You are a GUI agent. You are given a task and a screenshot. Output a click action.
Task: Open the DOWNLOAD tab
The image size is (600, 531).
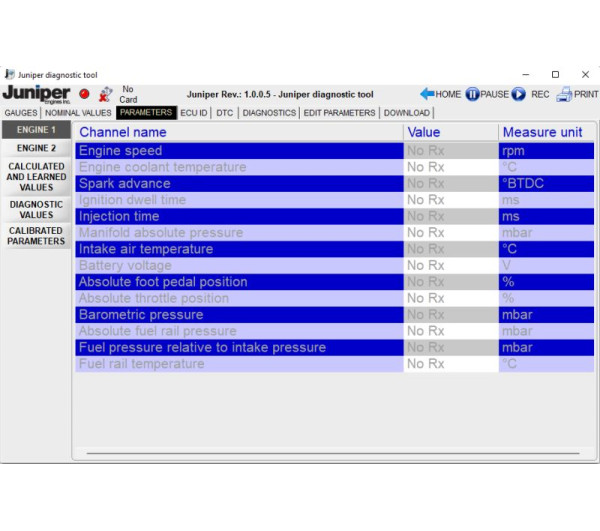(x=406, y=113)
